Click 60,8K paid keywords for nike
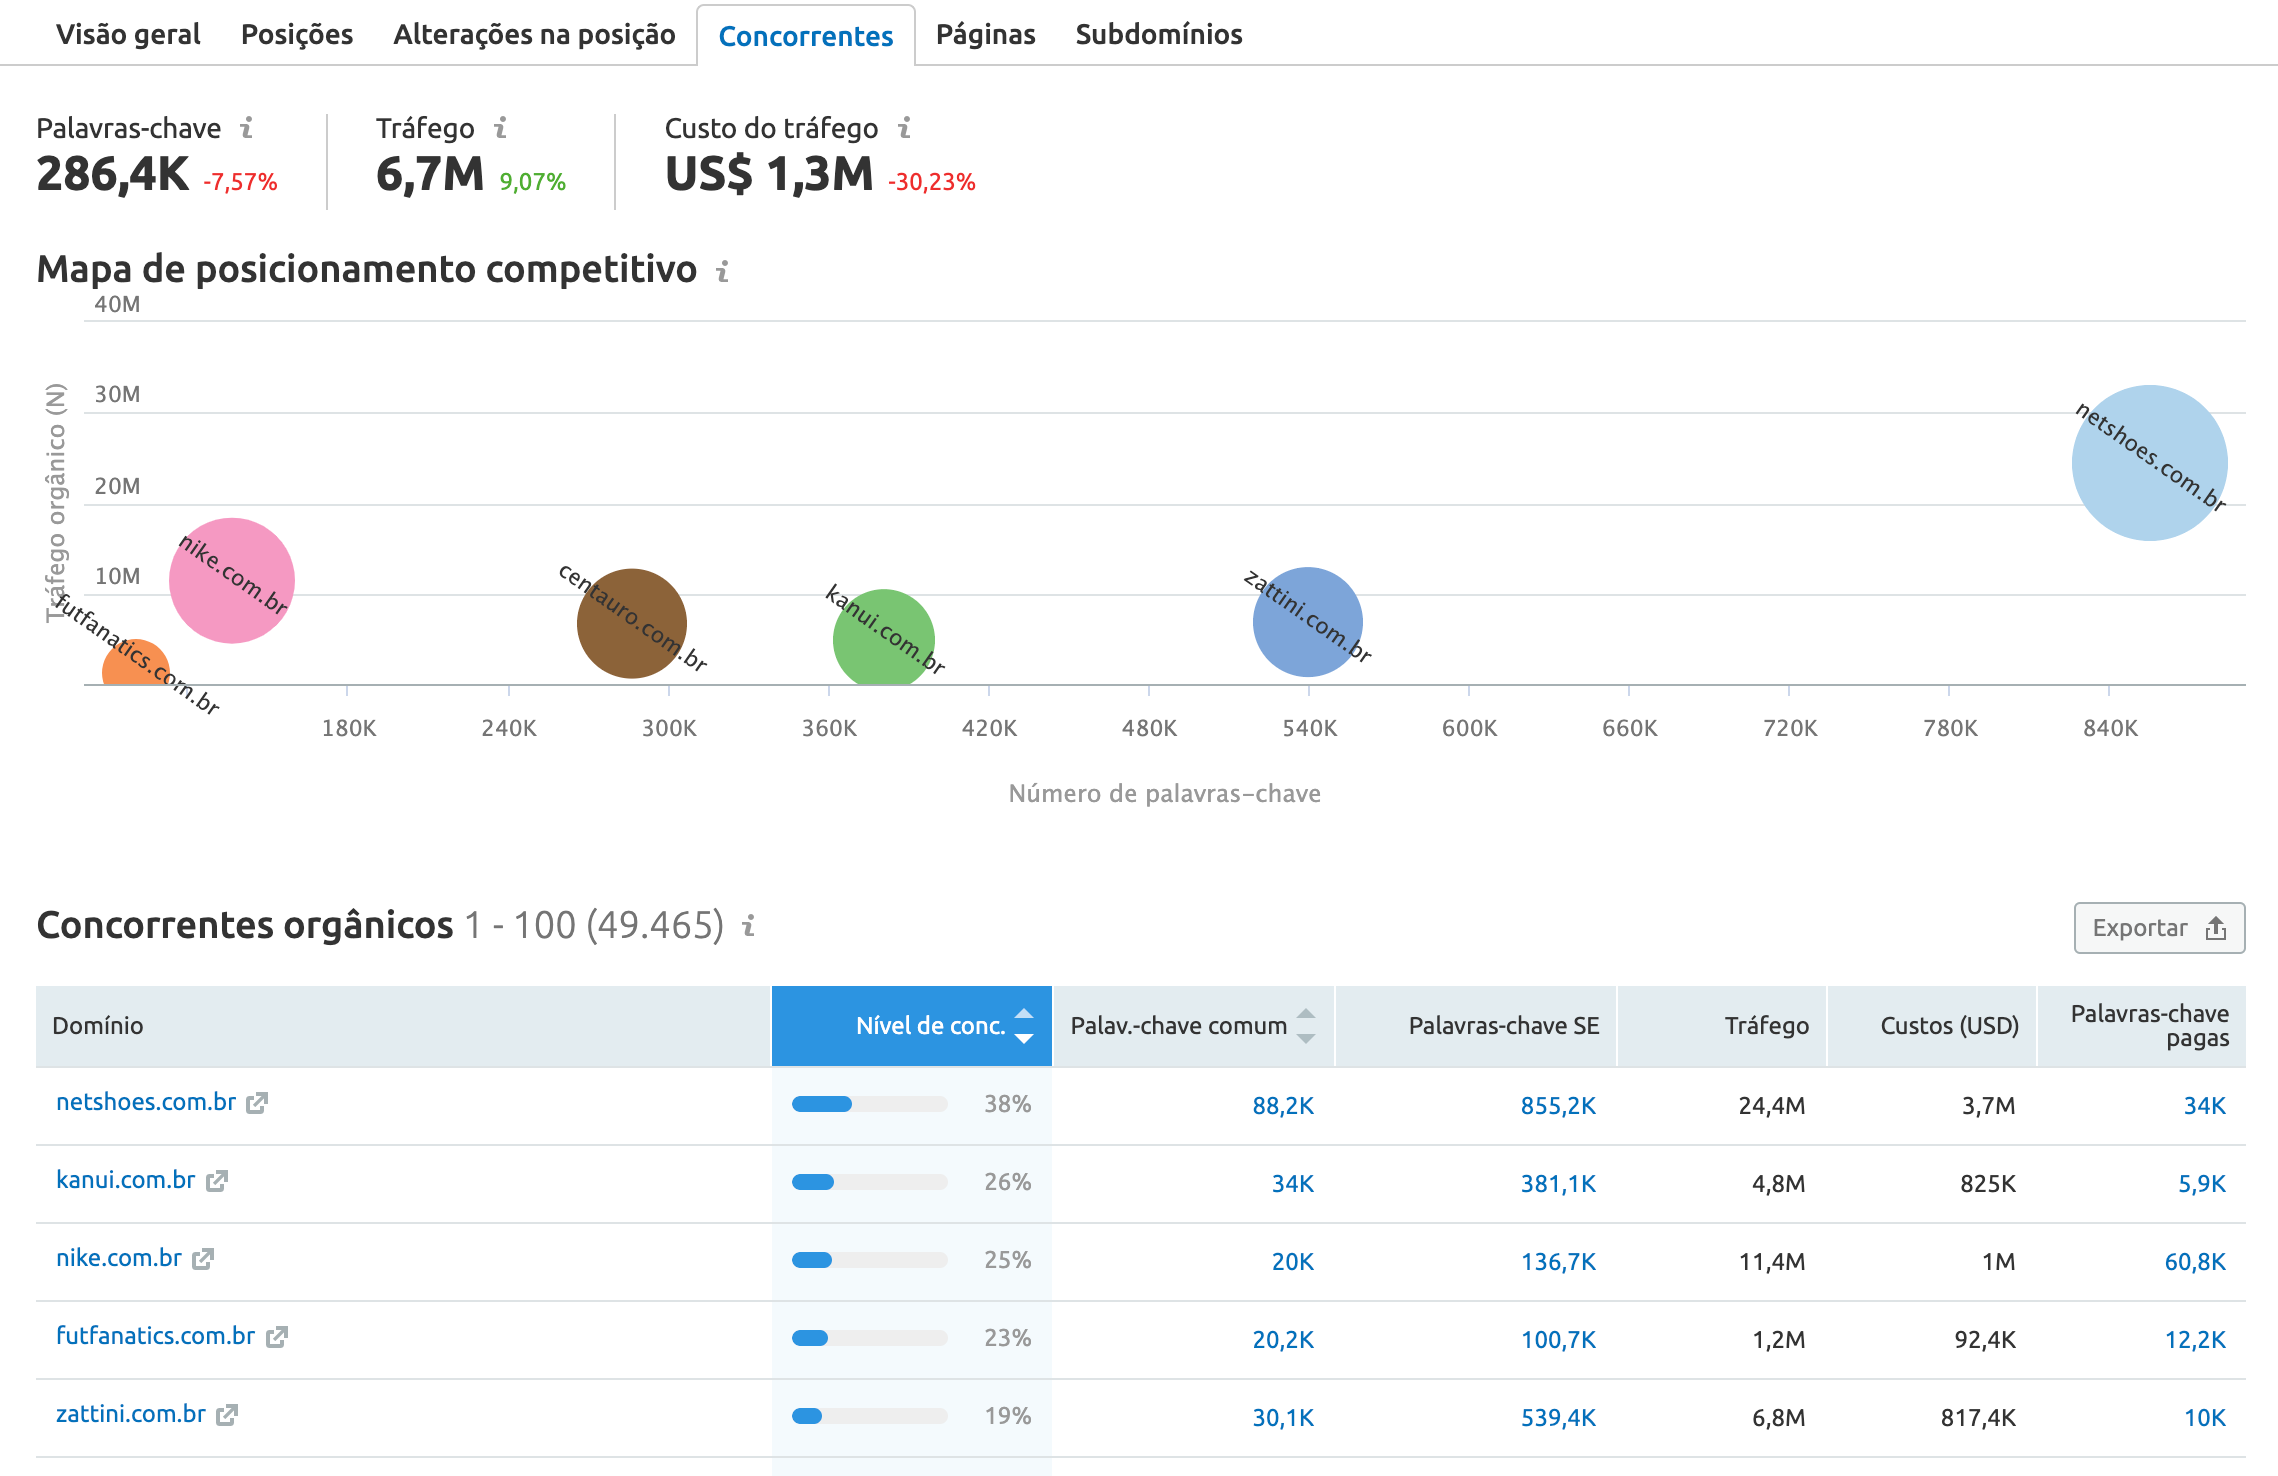The width and height of the screenshot is (2278, 1476). coord(2195,1261)
